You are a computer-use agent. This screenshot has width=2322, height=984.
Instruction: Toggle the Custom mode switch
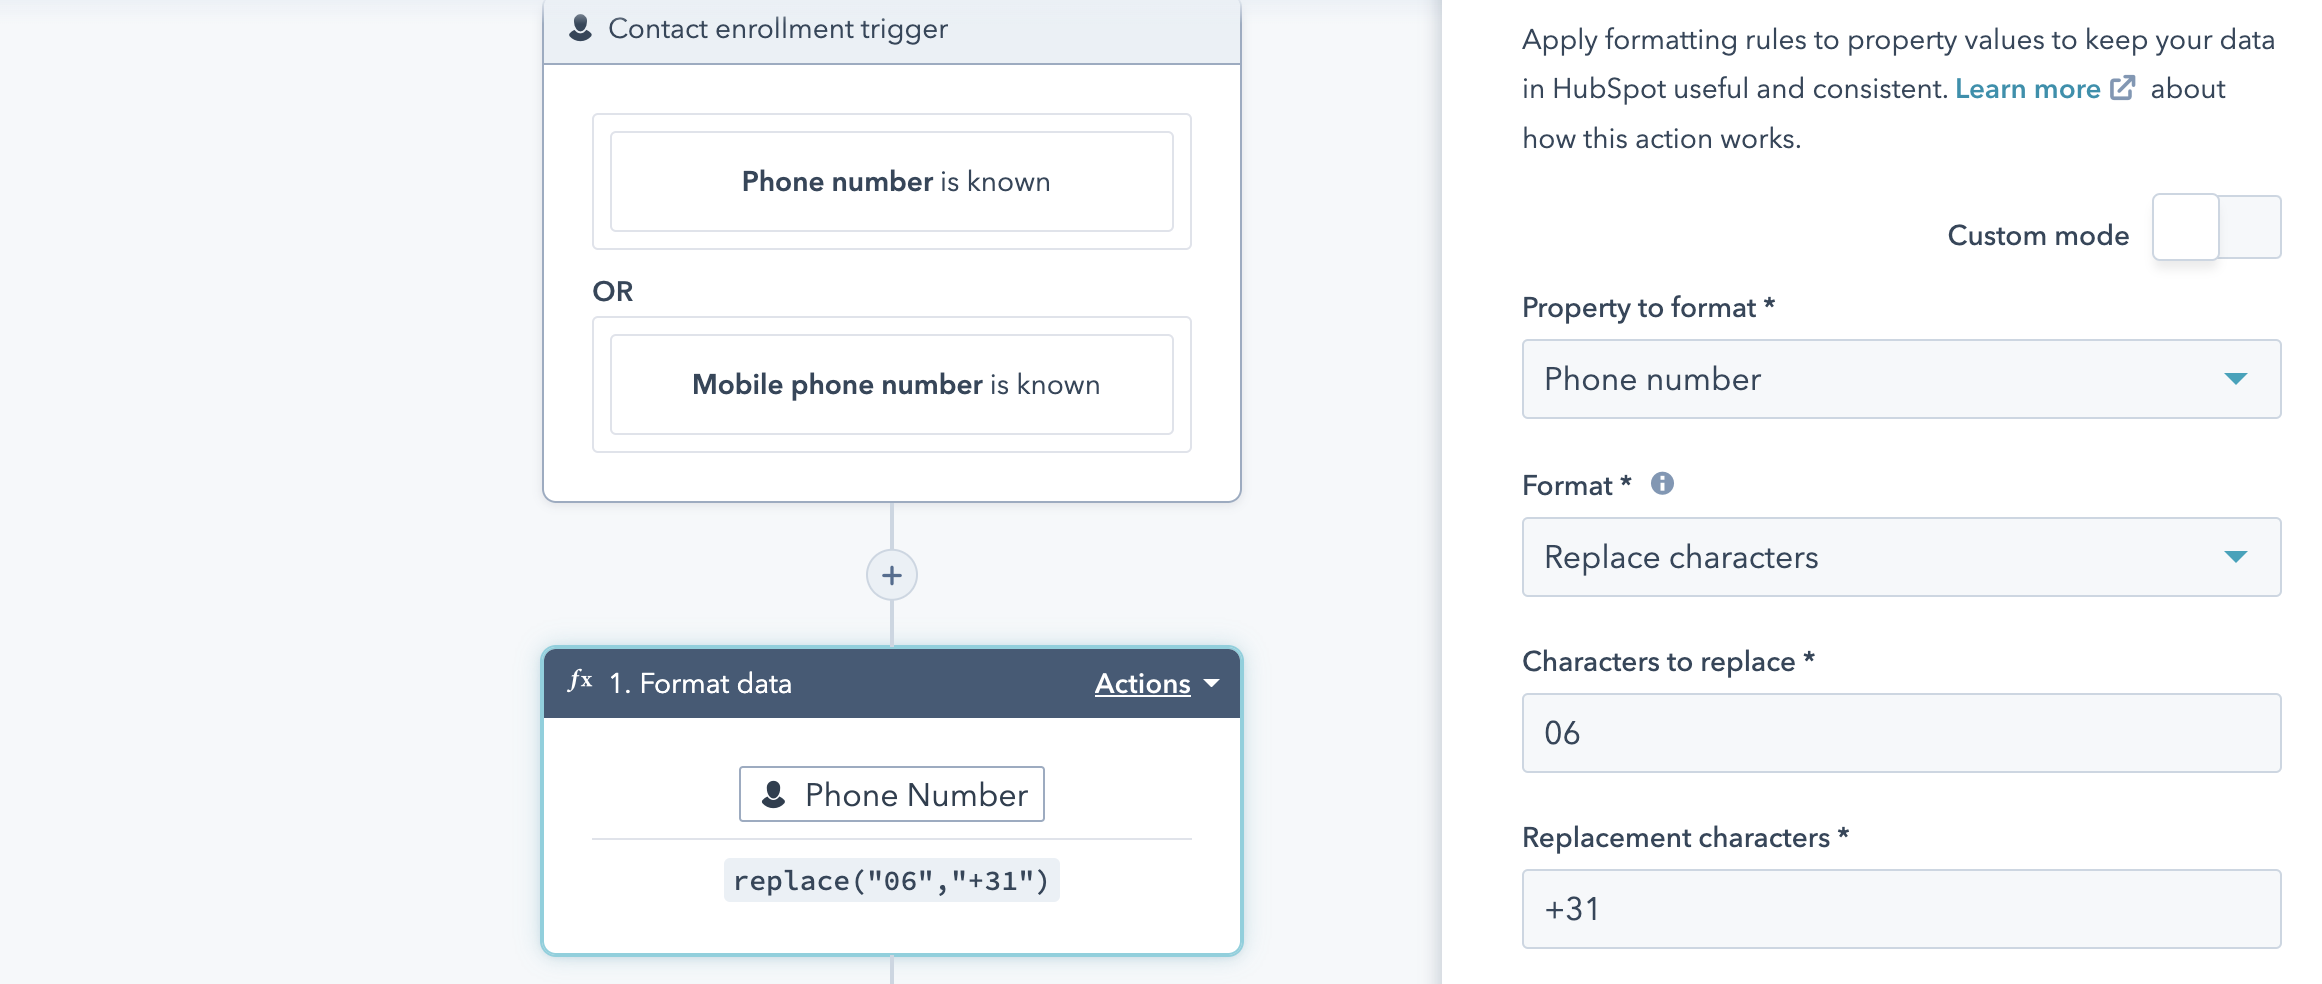(2216, 227)
